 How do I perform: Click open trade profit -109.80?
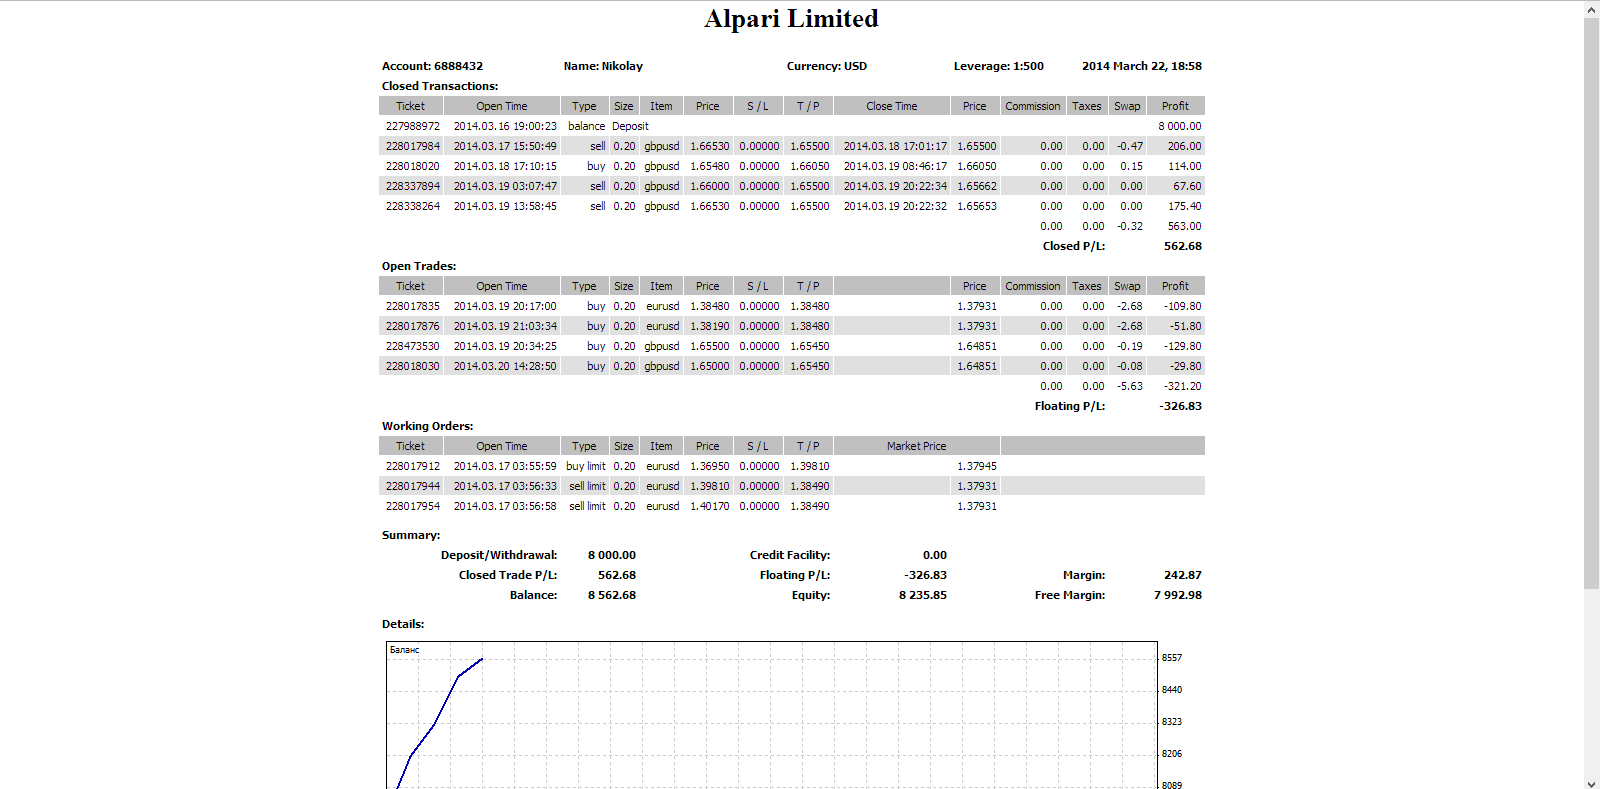point(1183,306)
